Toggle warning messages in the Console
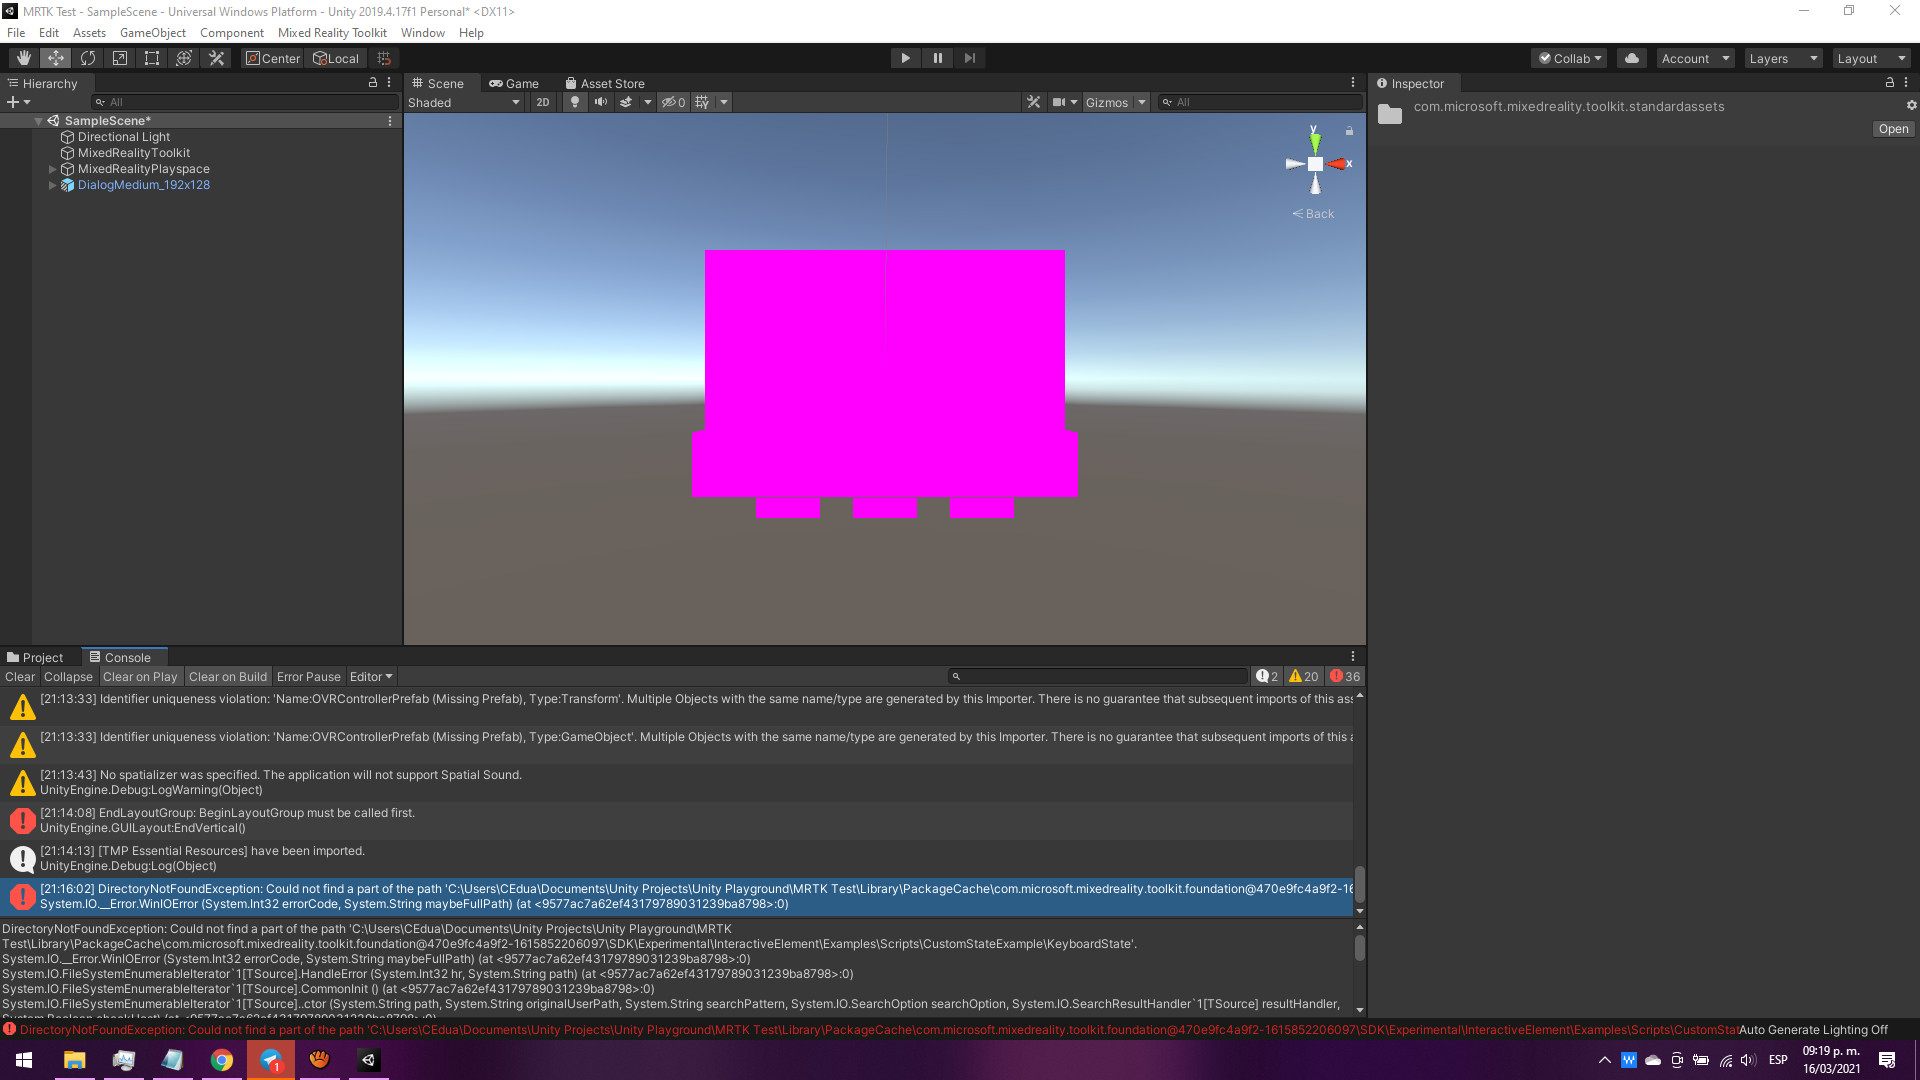Viewport: 1920px width, 1080px height. pyautogui.click(x=1303, y=676)
